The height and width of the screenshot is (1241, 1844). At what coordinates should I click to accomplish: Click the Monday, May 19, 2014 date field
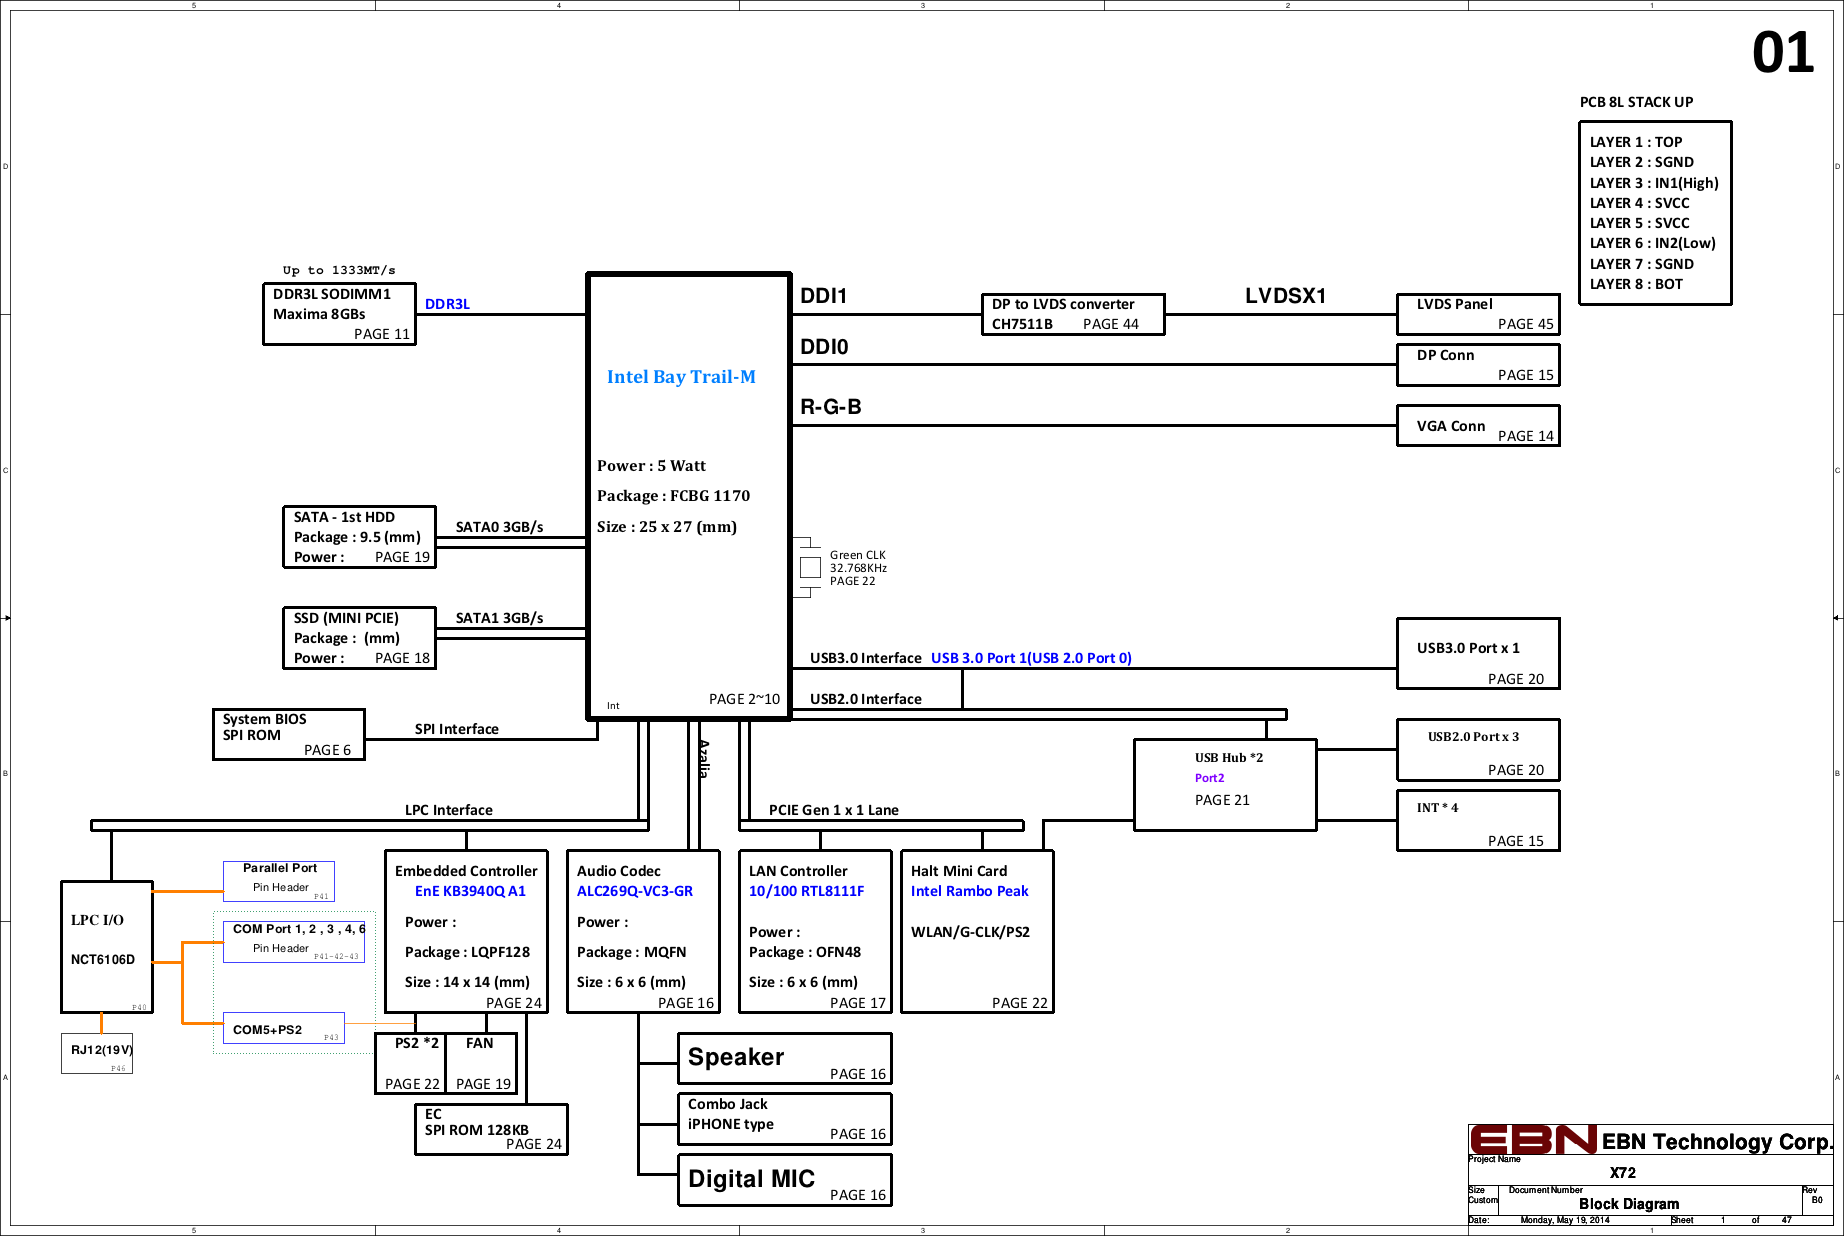pos(1565,1220)
